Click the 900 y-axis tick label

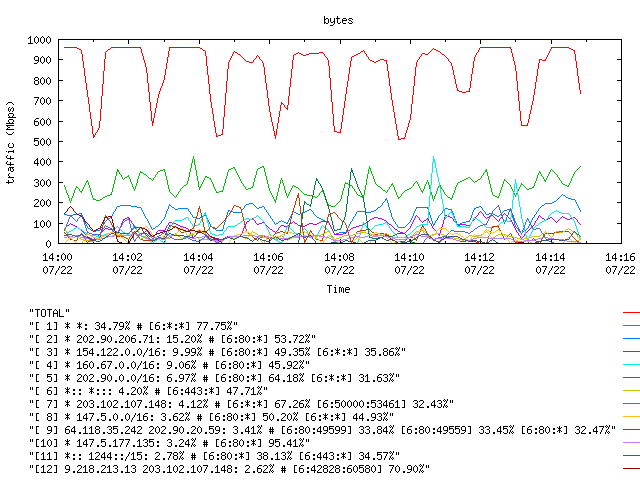click(x=42, y=60)
